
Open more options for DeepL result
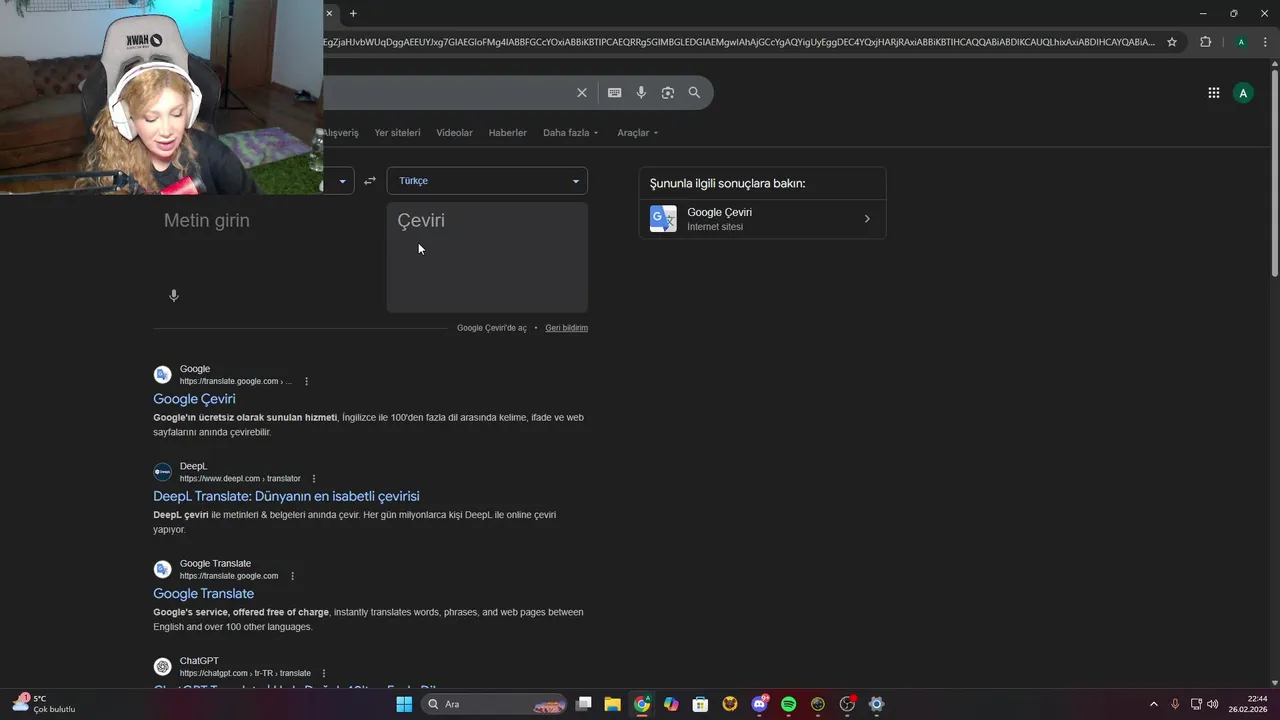click(x=314, y=479)
